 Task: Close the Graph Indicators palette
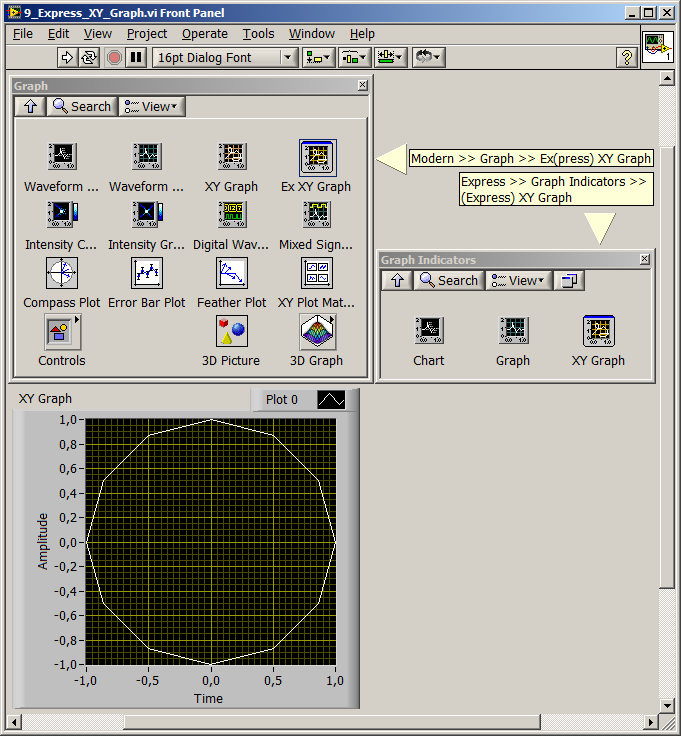pos(645,259)
